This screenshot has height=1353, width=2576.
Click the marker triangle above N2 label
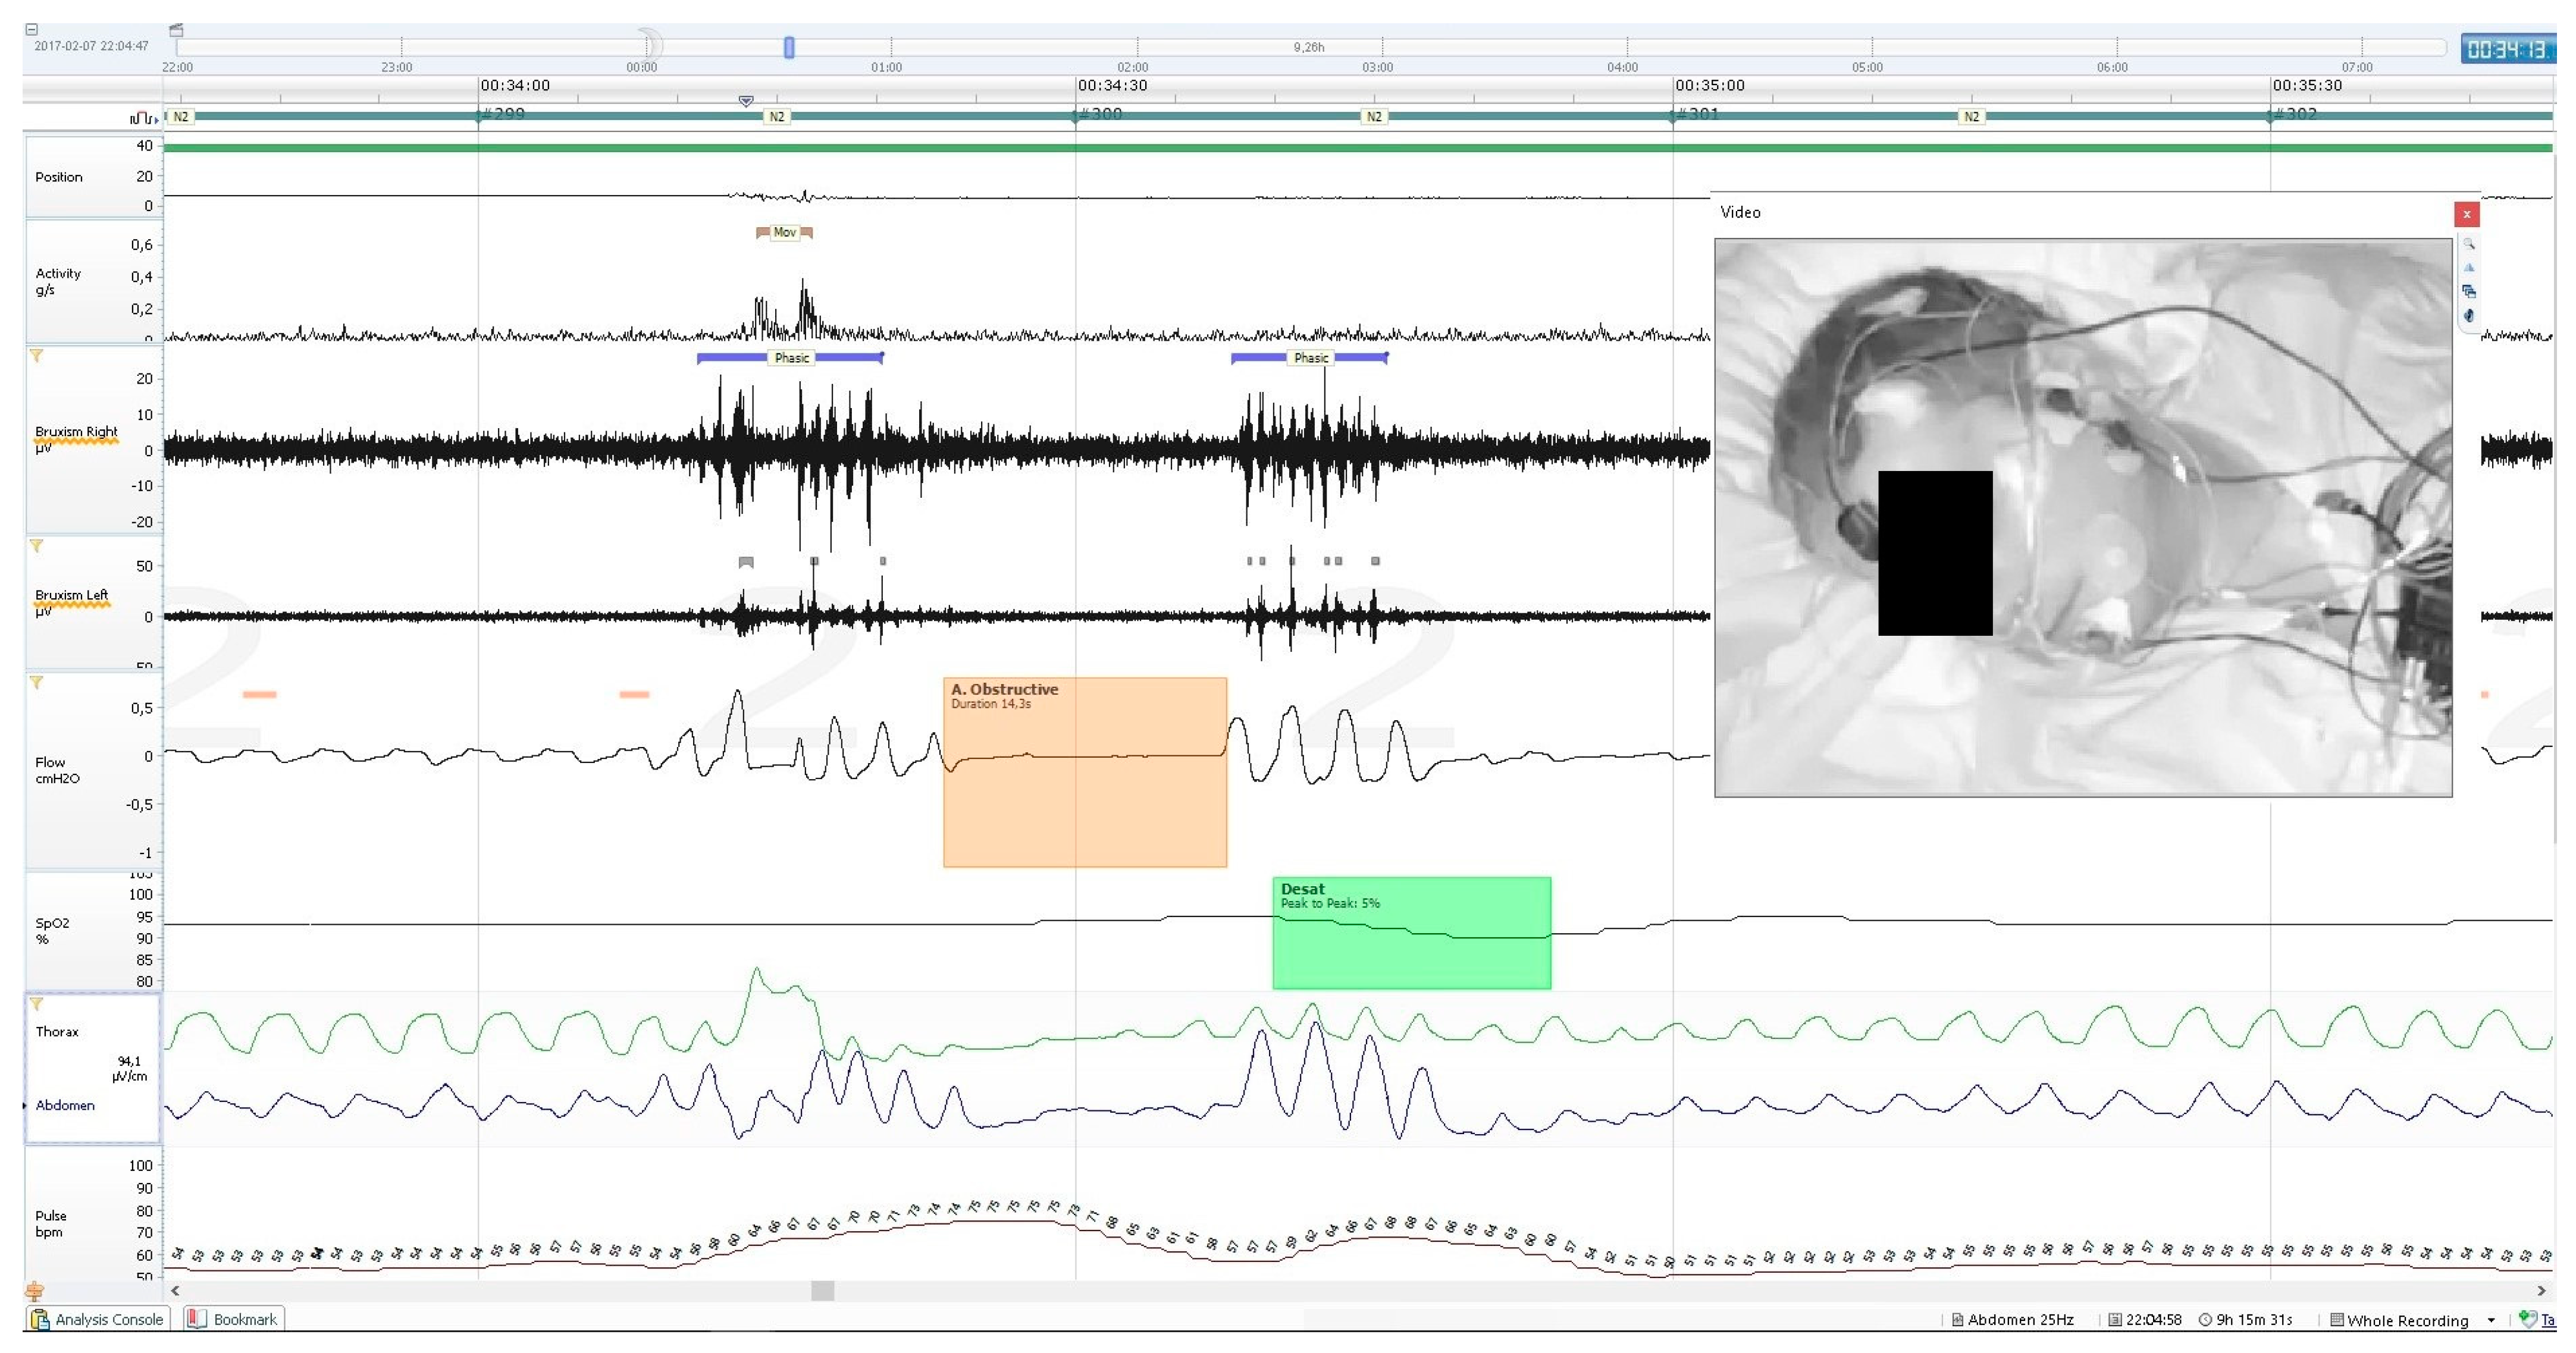click(x=746, y=101)
